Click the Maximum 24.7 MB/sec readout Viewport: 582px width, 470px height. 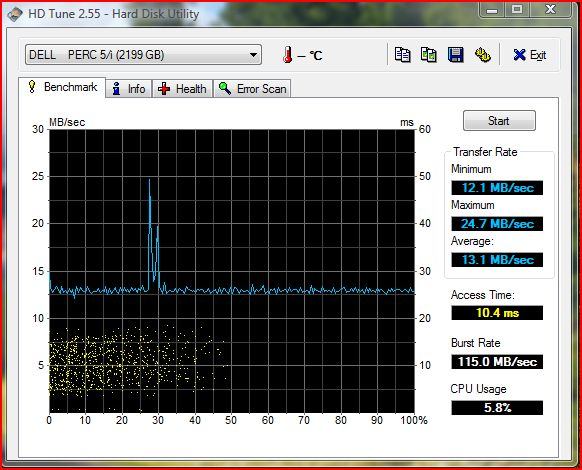click(x=497, y=224)
